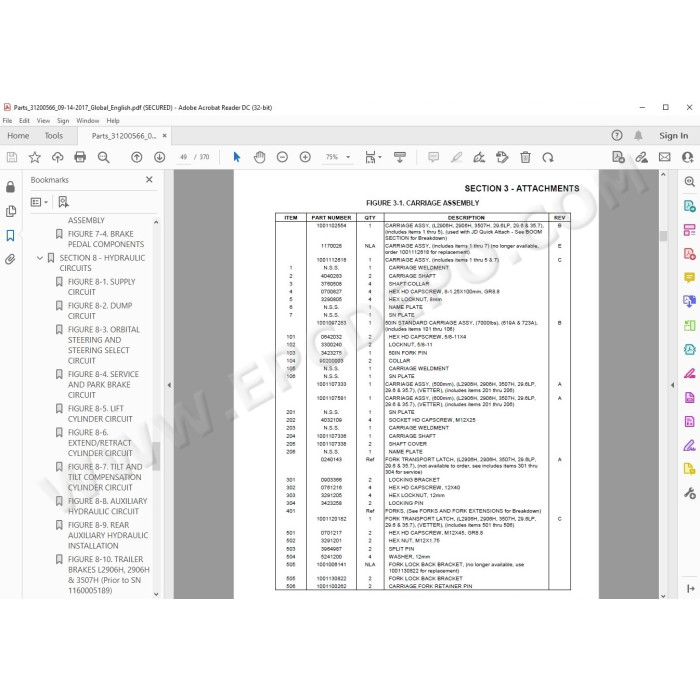Select the Highlight text pen

[x=456, y=157]
